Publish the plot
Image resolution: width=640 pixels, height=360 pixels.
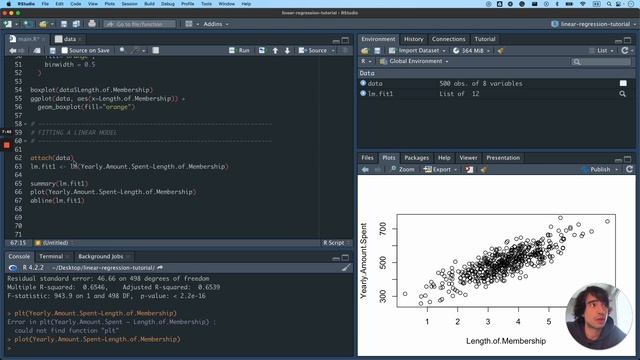[x=597, y=169]
